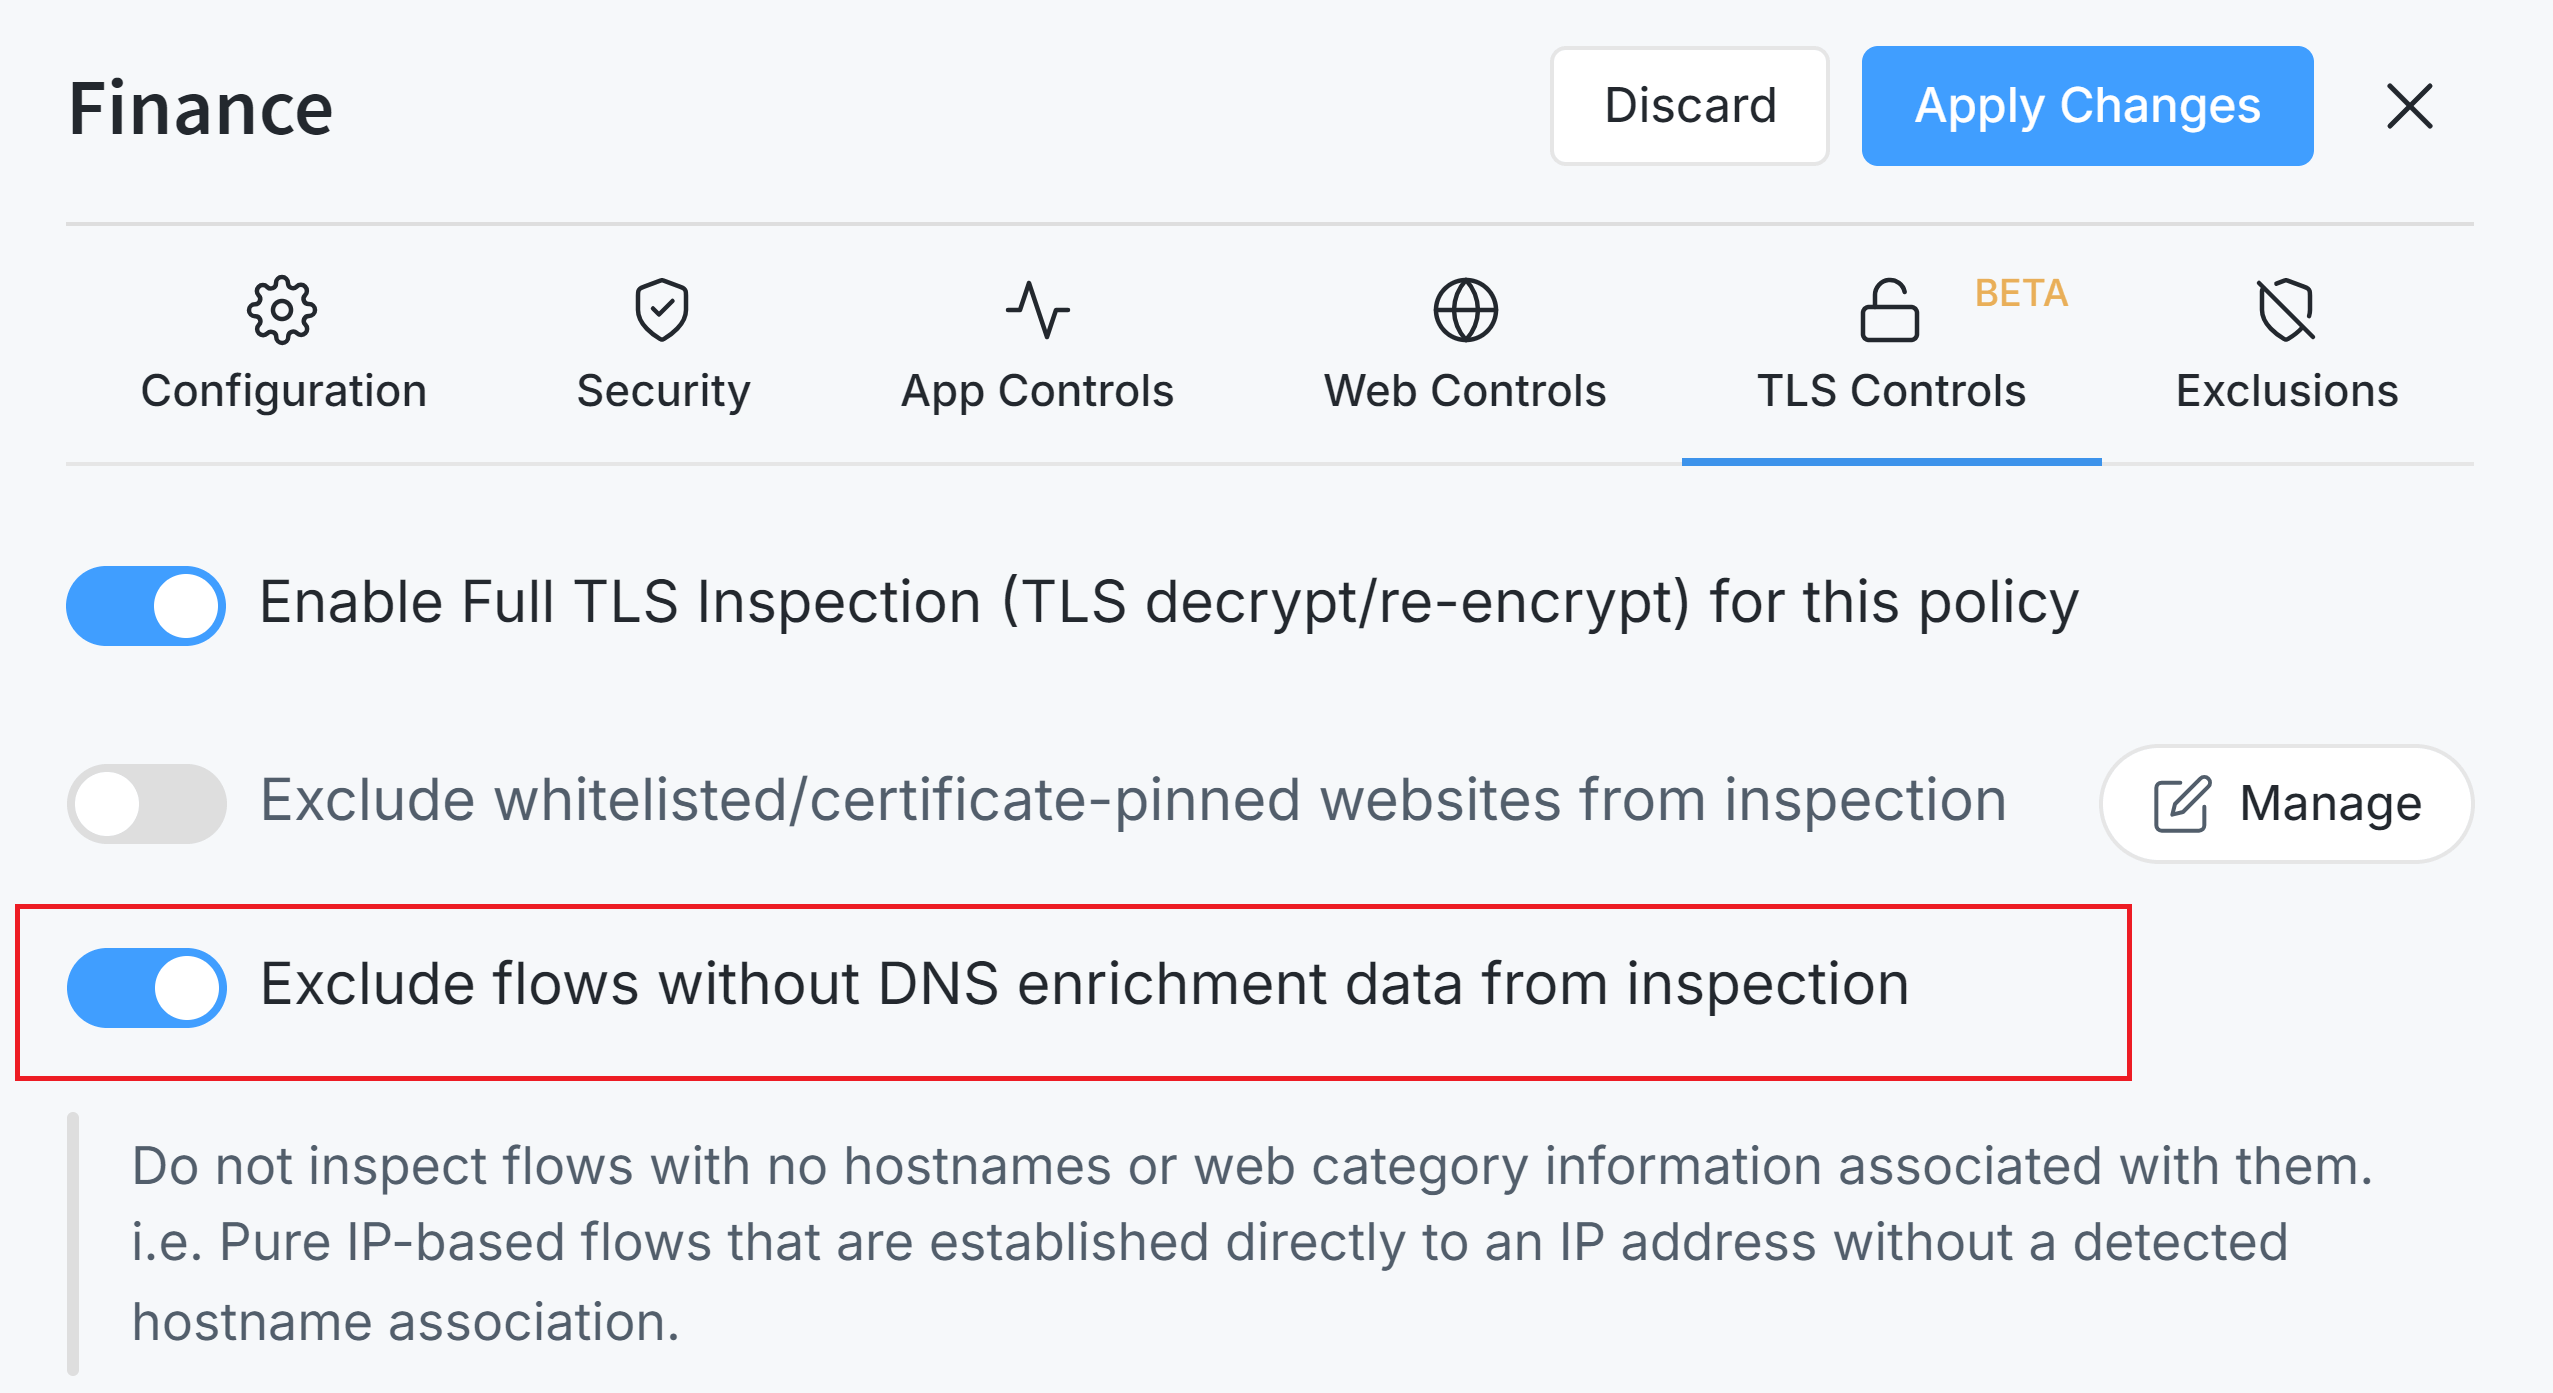Click the App Controls activity pulse icon
Viewport: 2553px width, 1393px height.
(1037, 310)
